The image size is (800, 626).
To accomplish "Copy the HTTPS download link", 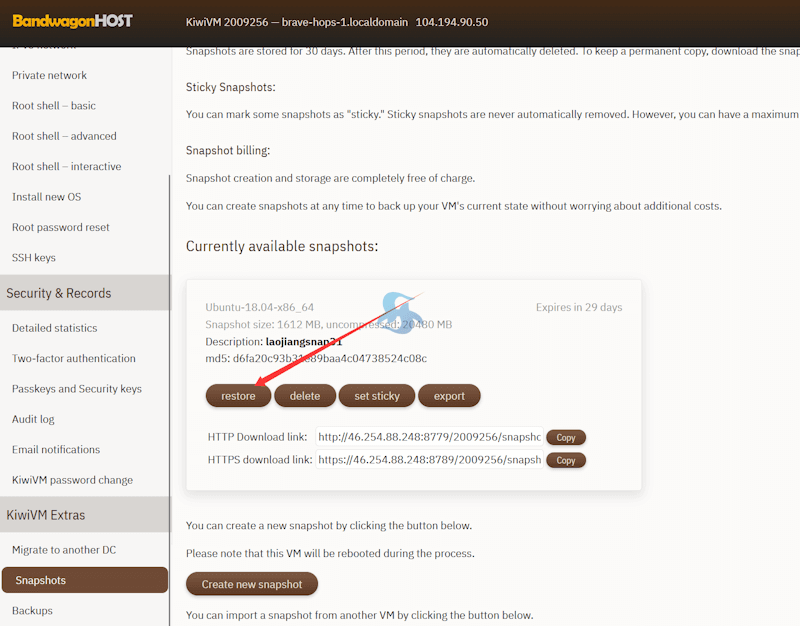I will (x=565, y=461).
